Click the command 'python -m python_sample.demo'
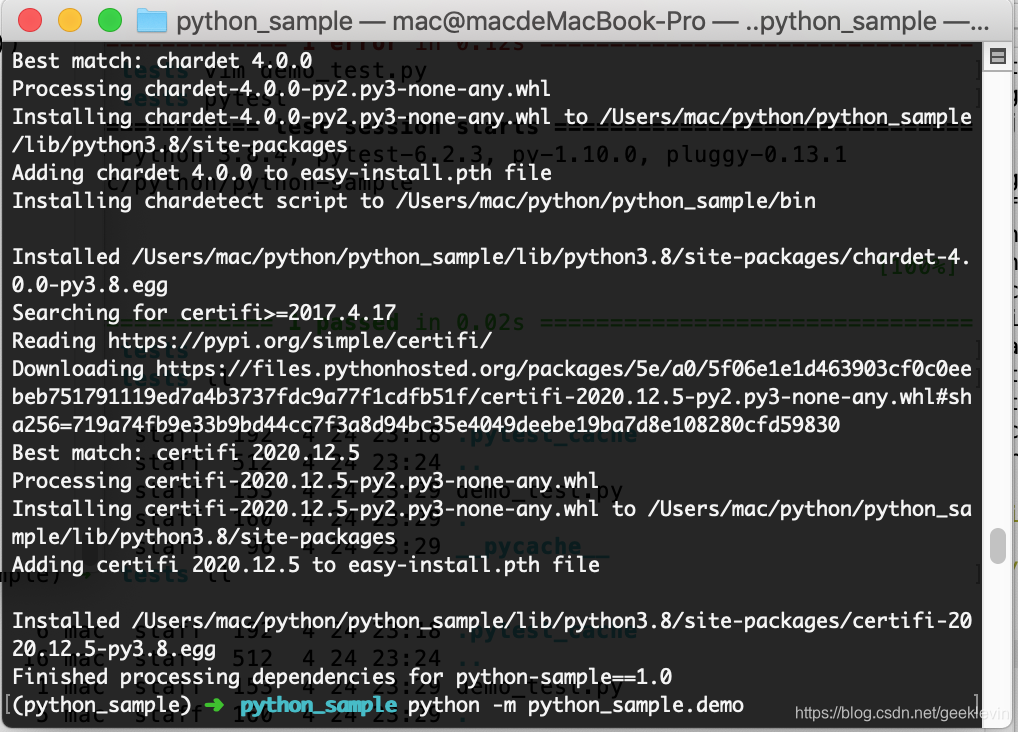The image size is (1018, 732). point(575,705)
